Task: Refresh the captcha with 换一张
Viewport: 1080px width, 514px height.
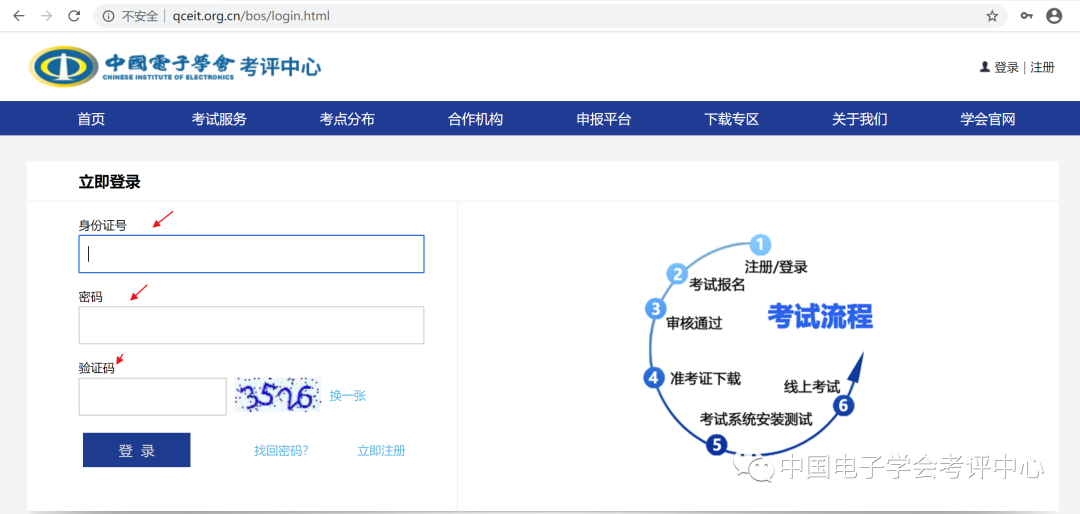Action: [x=347, y=395]
